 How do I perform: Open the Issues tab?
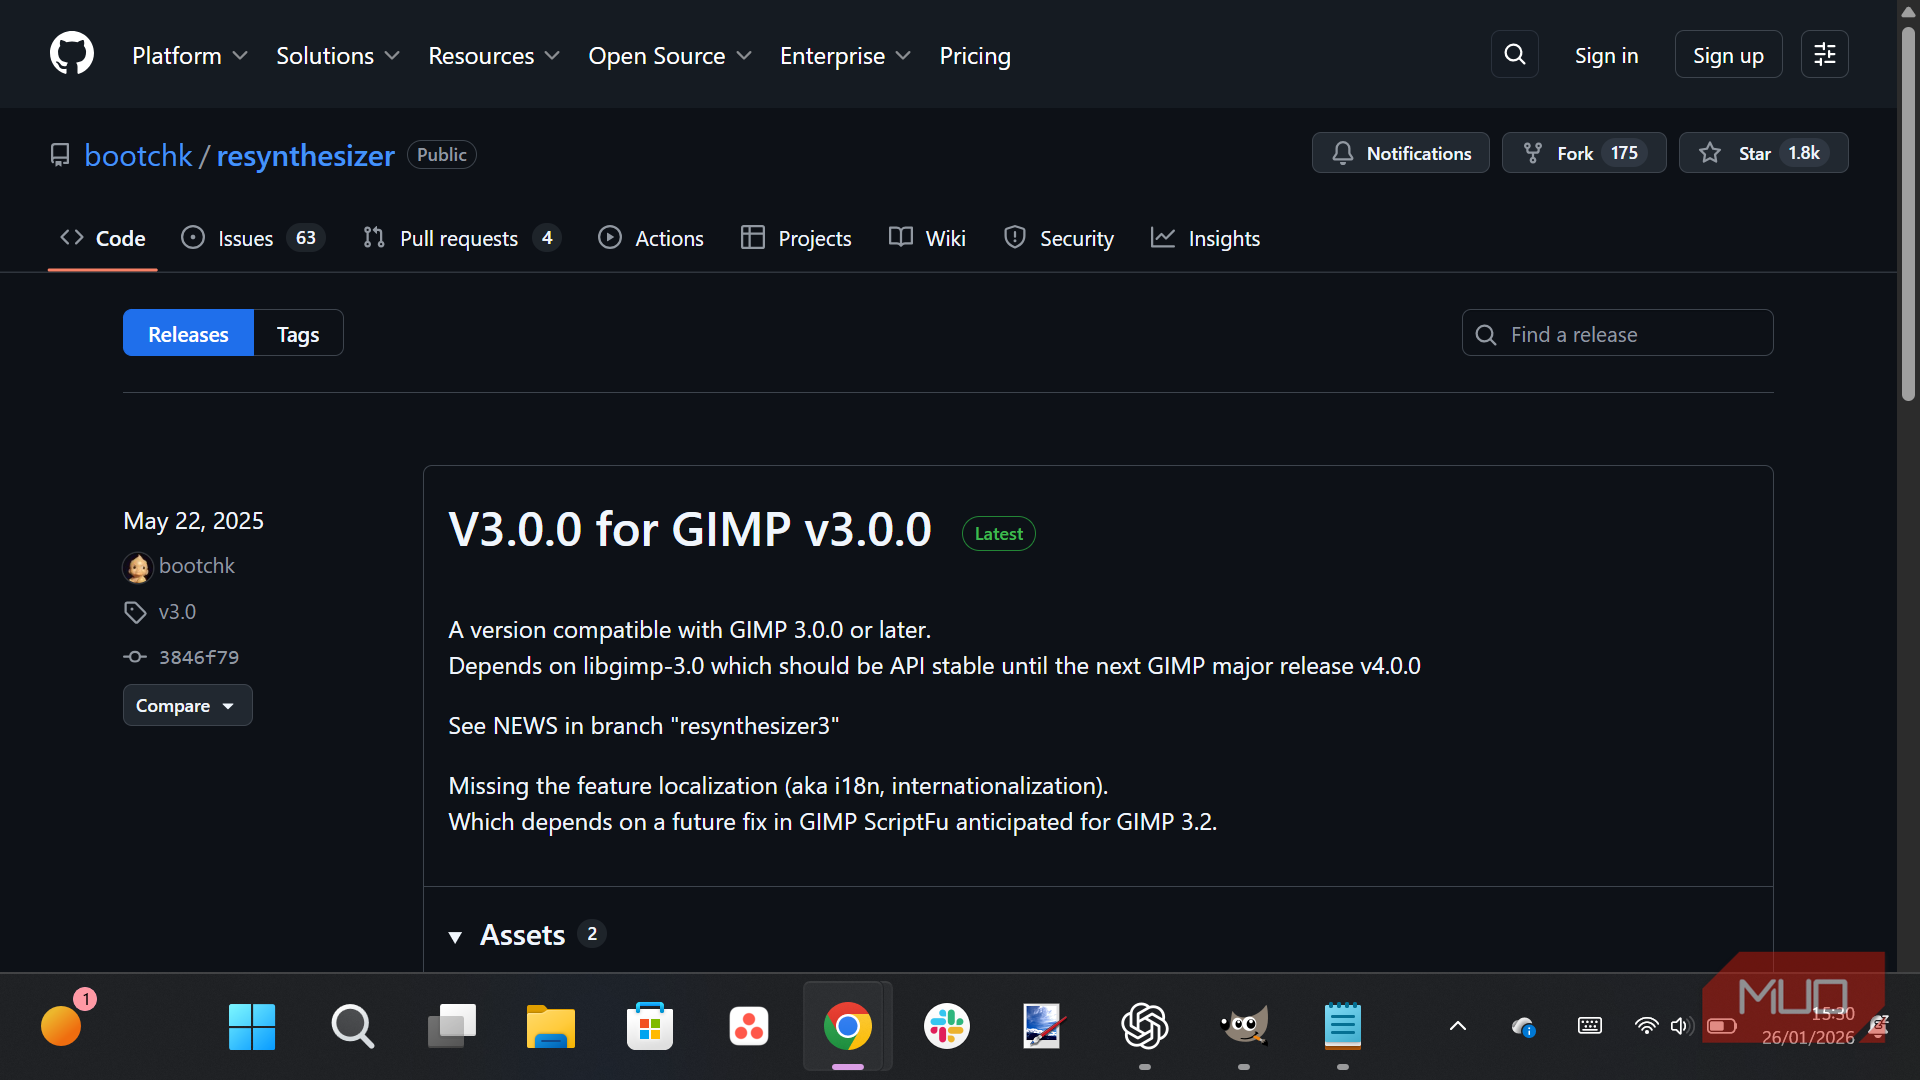point(253,238)
